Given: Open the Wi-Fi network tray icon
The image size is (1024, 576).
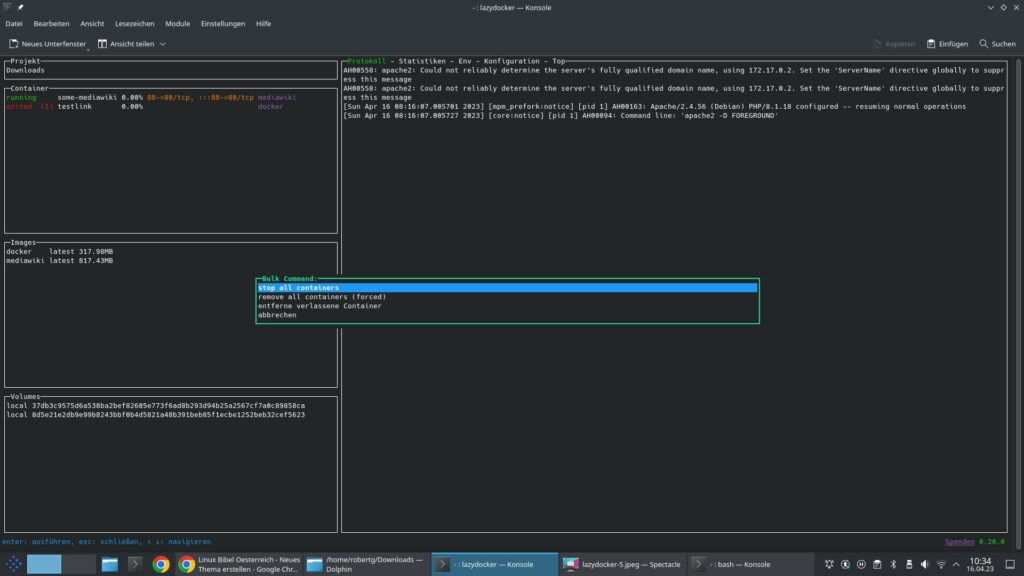Looking at the screenshot, I should point(941,564).
